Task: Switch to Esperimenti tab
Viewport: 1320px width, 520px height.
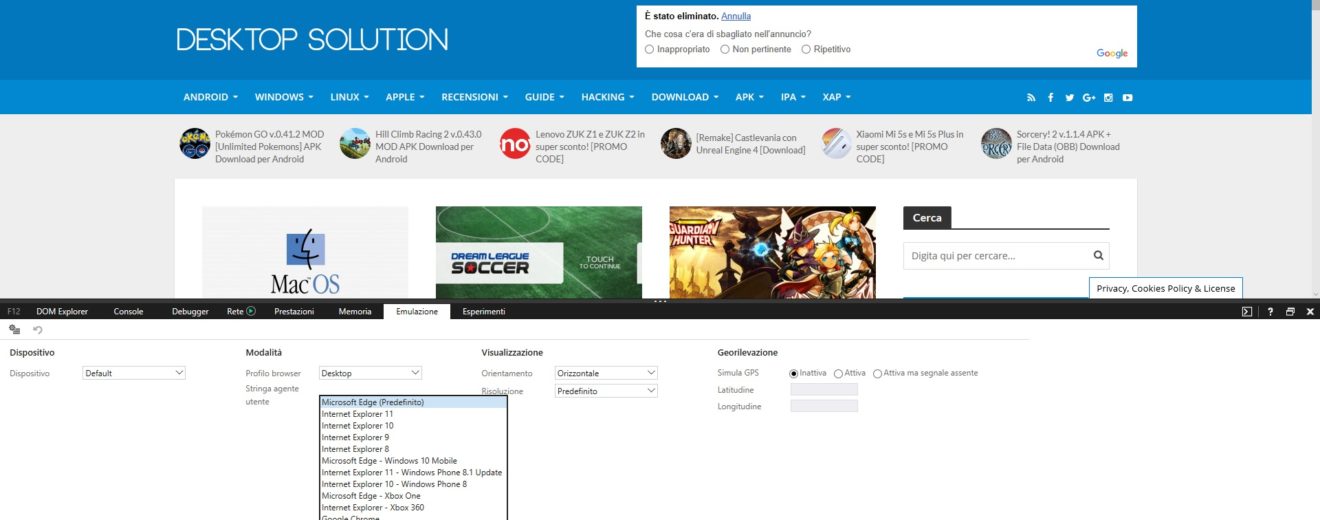Action: point(484,312)
